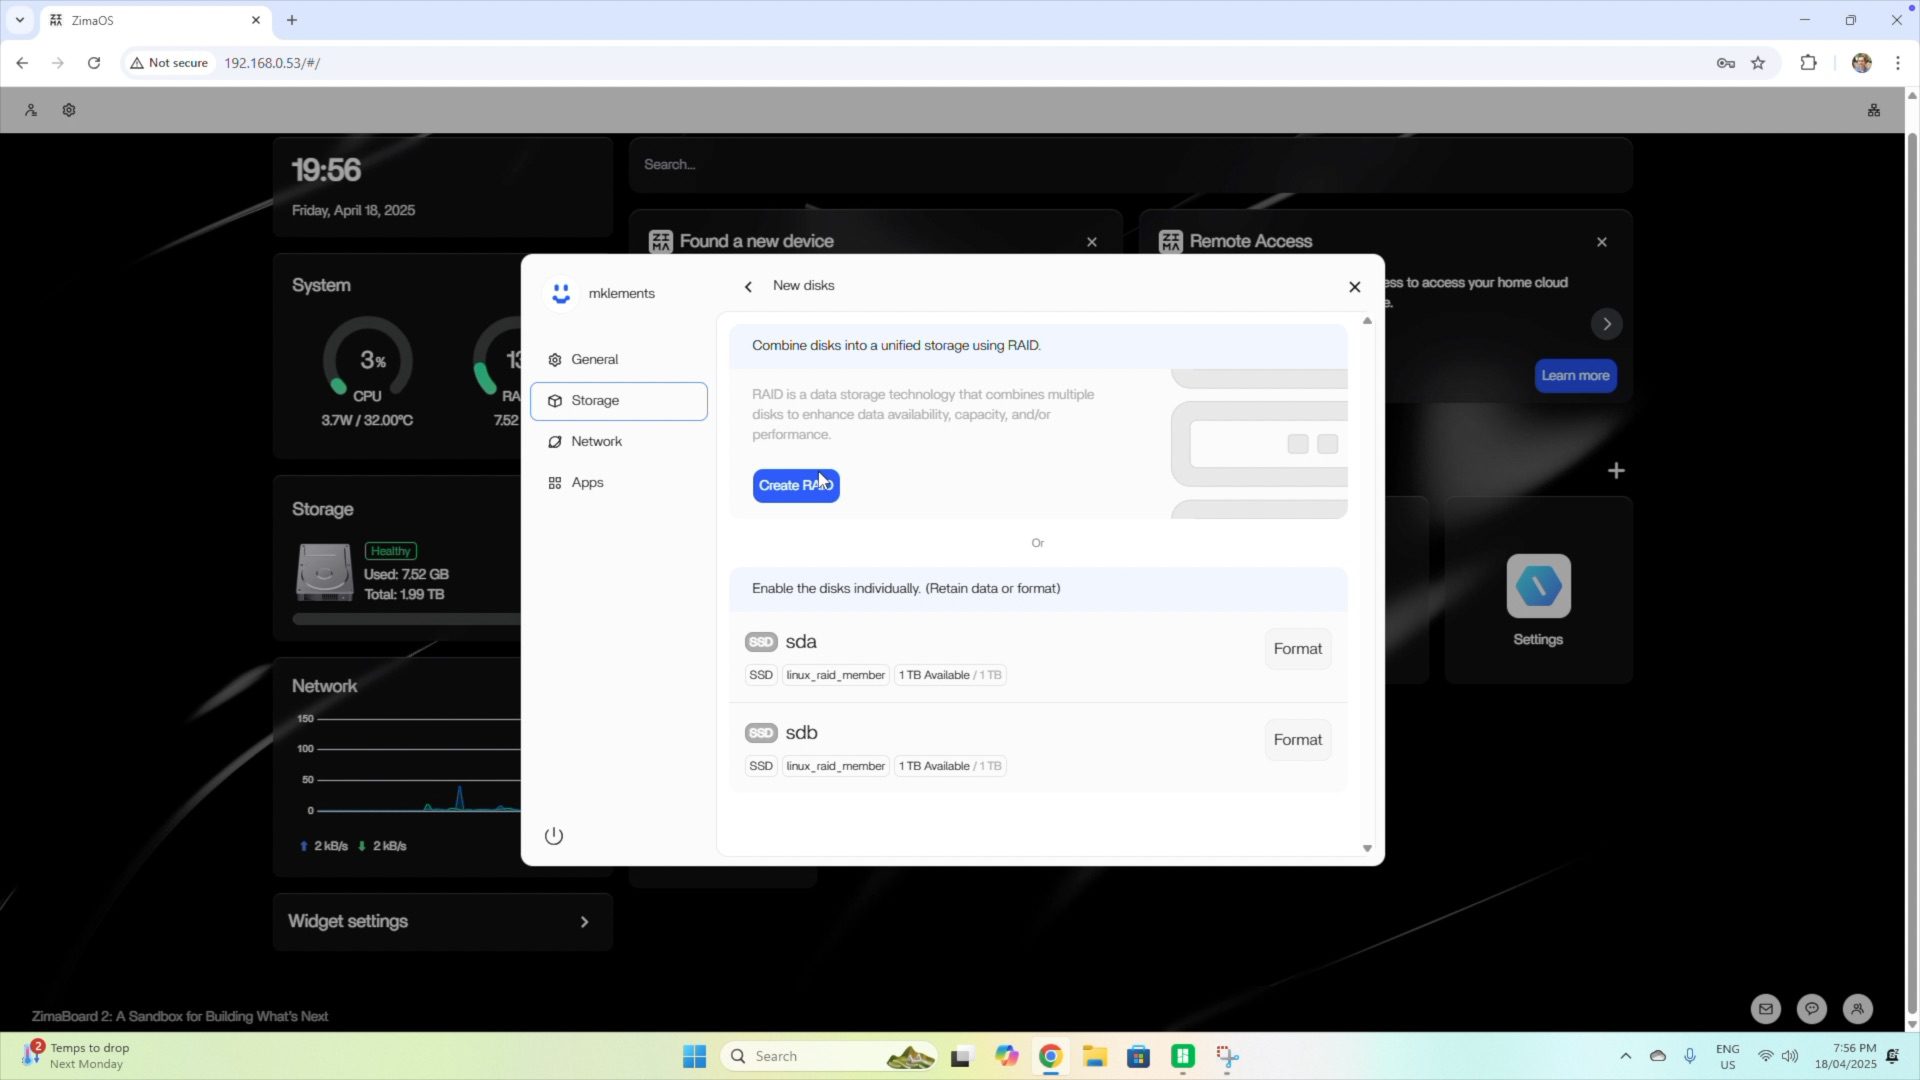Click the plus icon to add app

[1616, 471]
